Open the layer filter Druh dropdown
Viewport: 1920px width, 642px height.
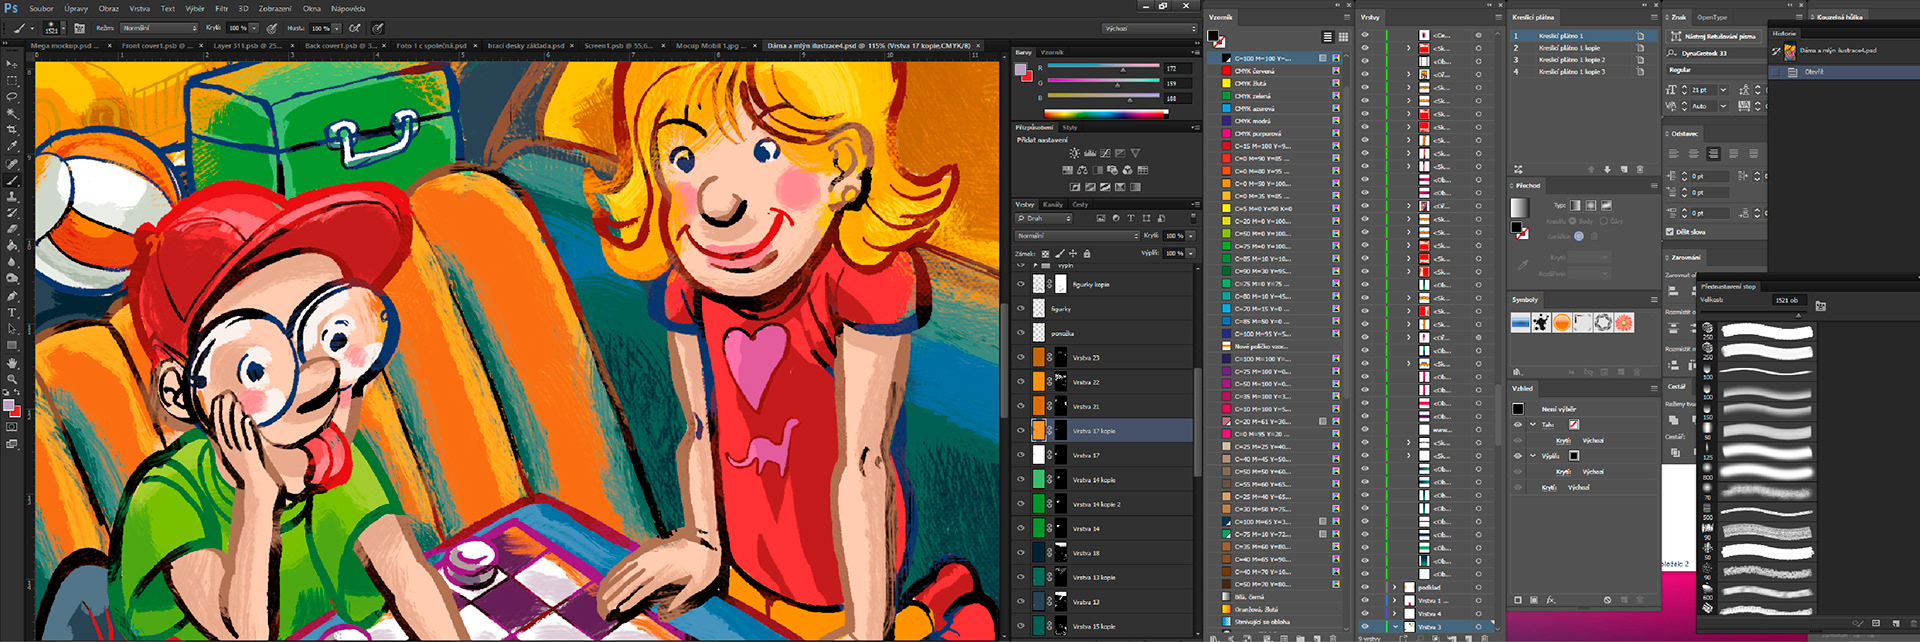[1043, 218]
